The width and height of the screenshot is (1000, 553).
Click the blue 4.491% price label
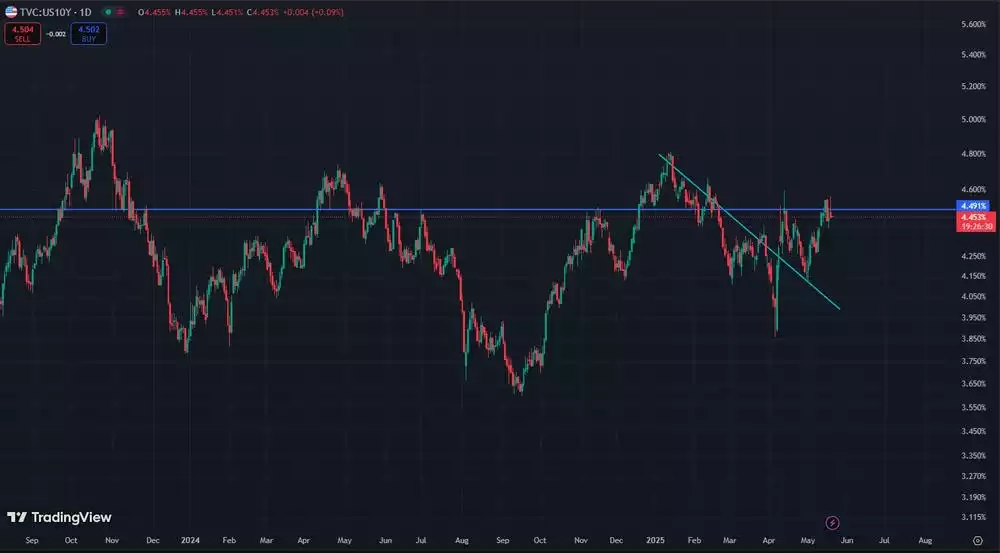pos(973,205)
